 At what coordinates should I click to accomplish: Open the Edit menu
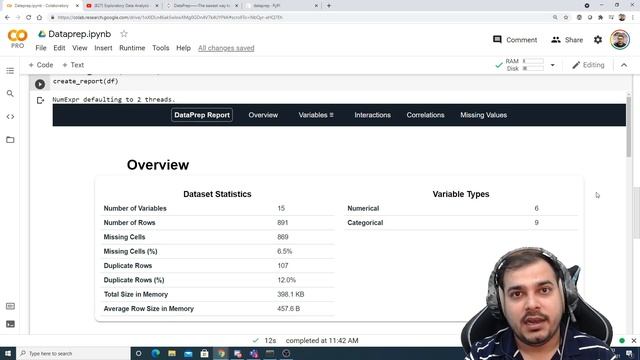click(59, 48)
